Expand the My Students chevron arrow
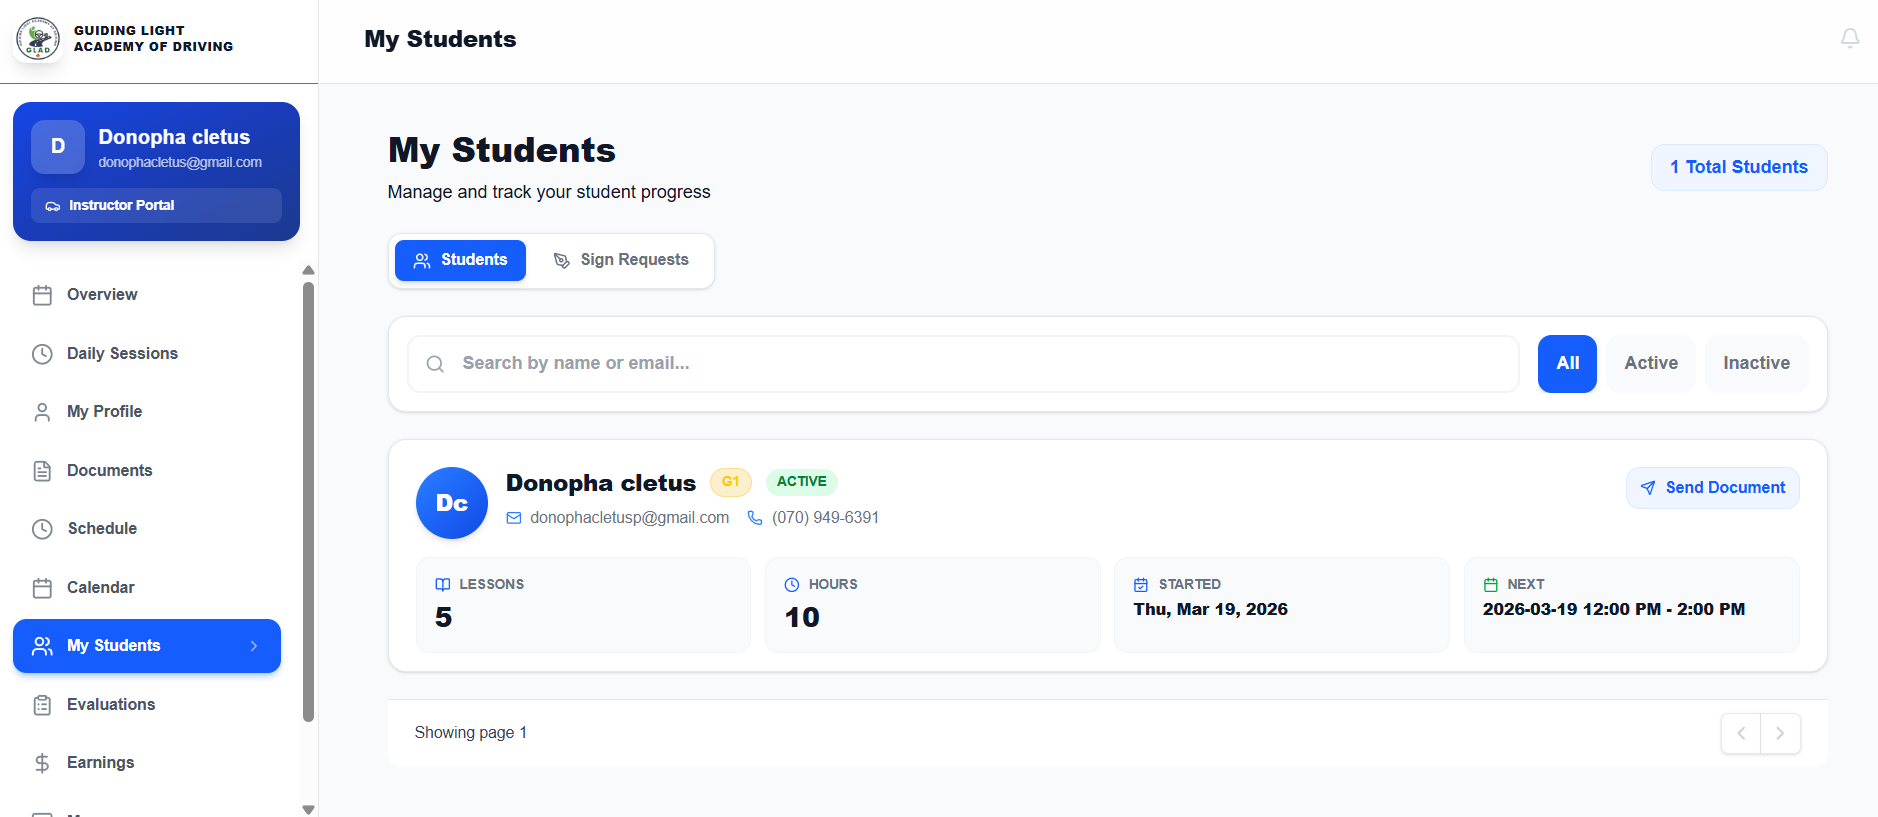 pyautogui.click(x=254, y=646)
